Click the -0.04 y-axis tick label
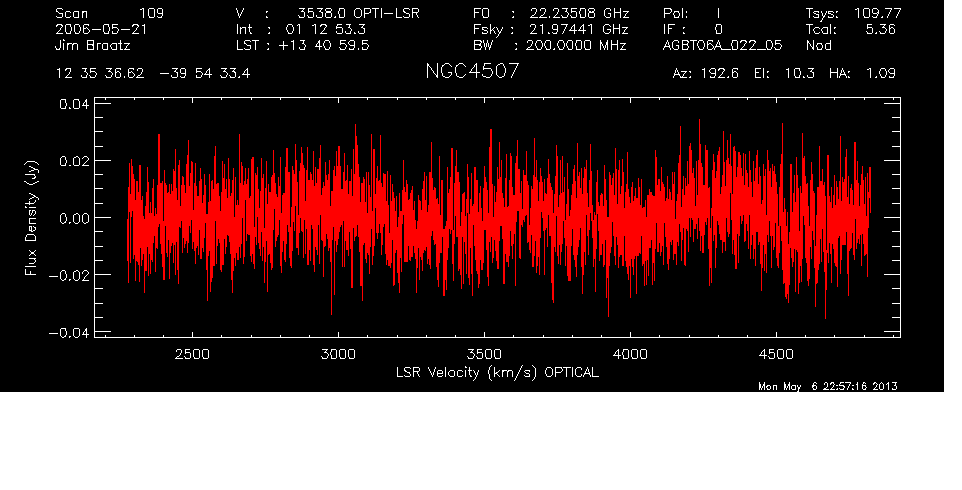This screenshot has width=962, height=490. pos(69,332)
